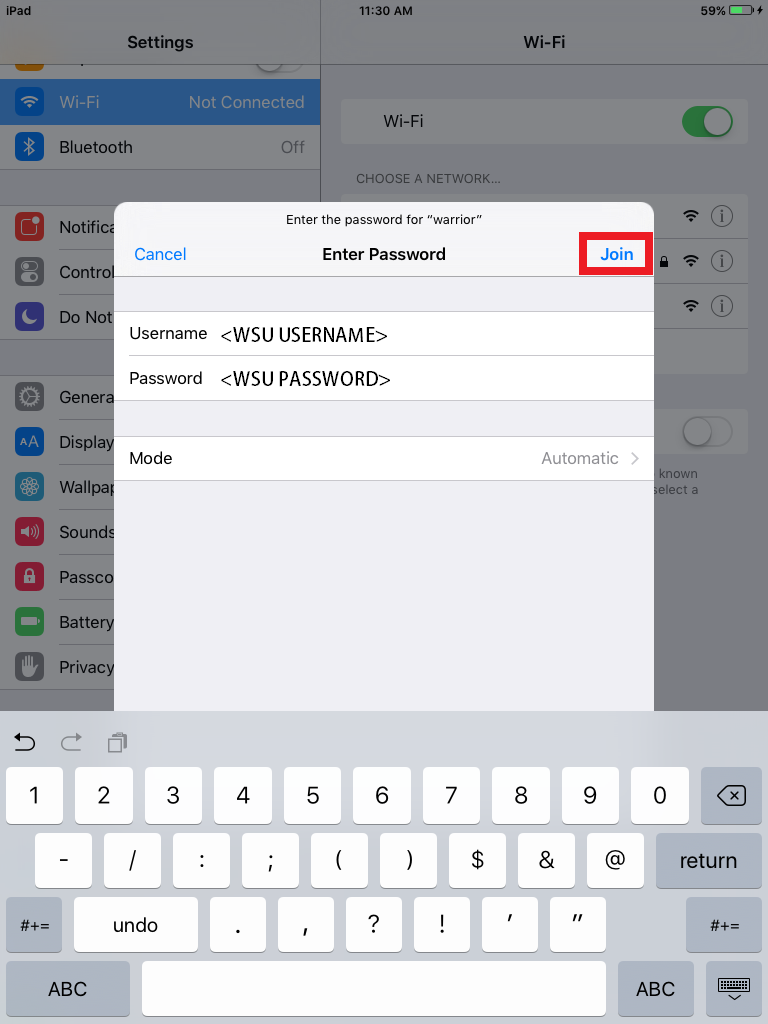Tap the paste clipboard icon above keyboard

[118, 743]
